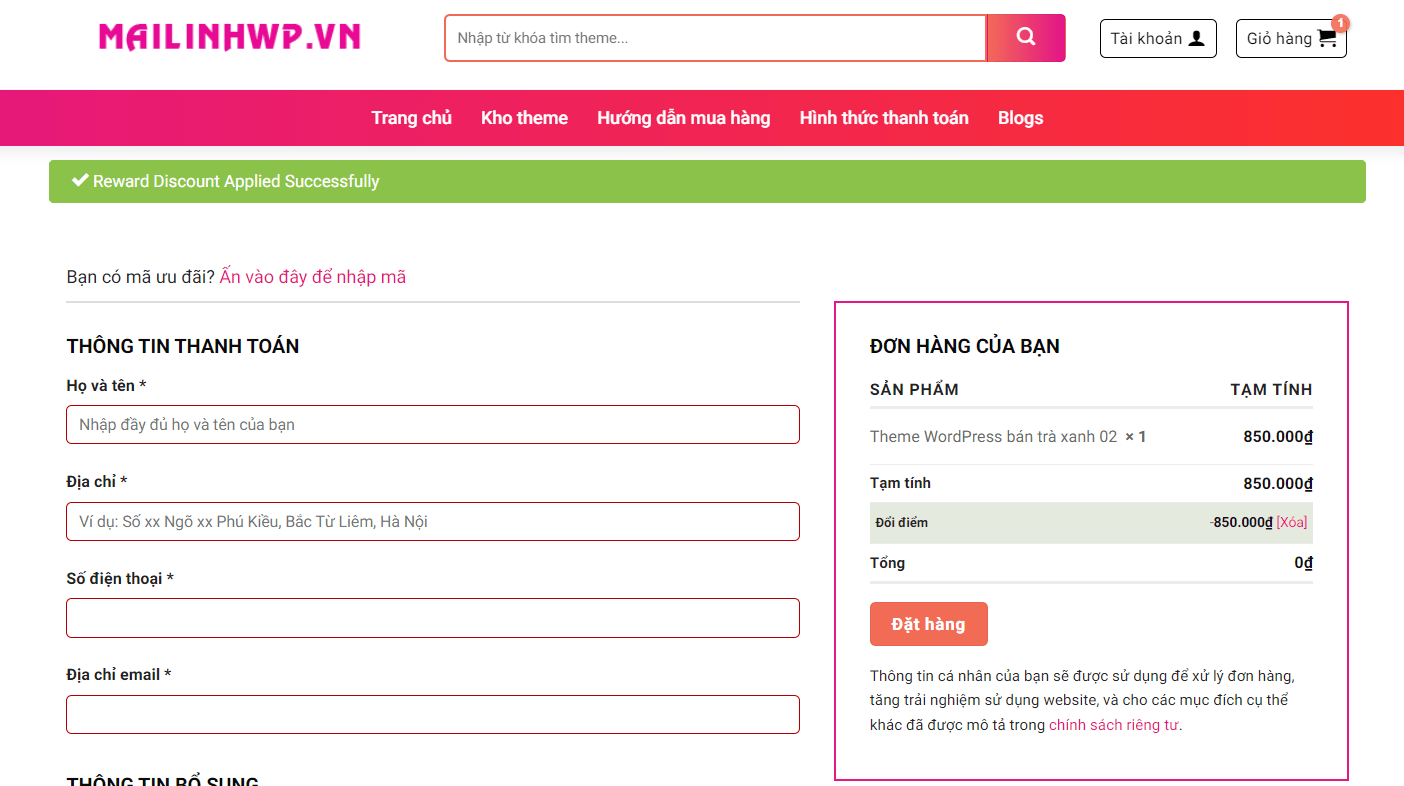The width and height of the screenshot is (1404, 786).
Task: Open the Trang chủ menu item
Action: click(411, 118)
